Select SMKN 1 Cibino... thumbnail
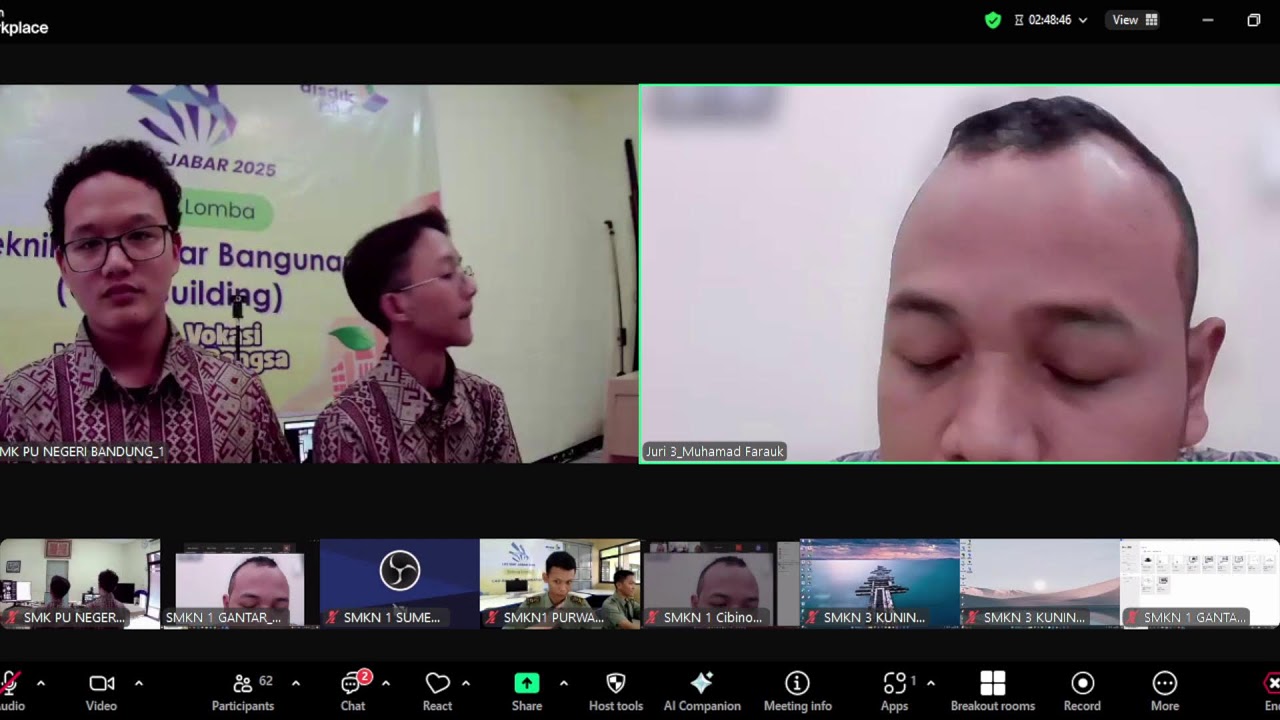1280x720 pixels. click(x=720, y=584)
